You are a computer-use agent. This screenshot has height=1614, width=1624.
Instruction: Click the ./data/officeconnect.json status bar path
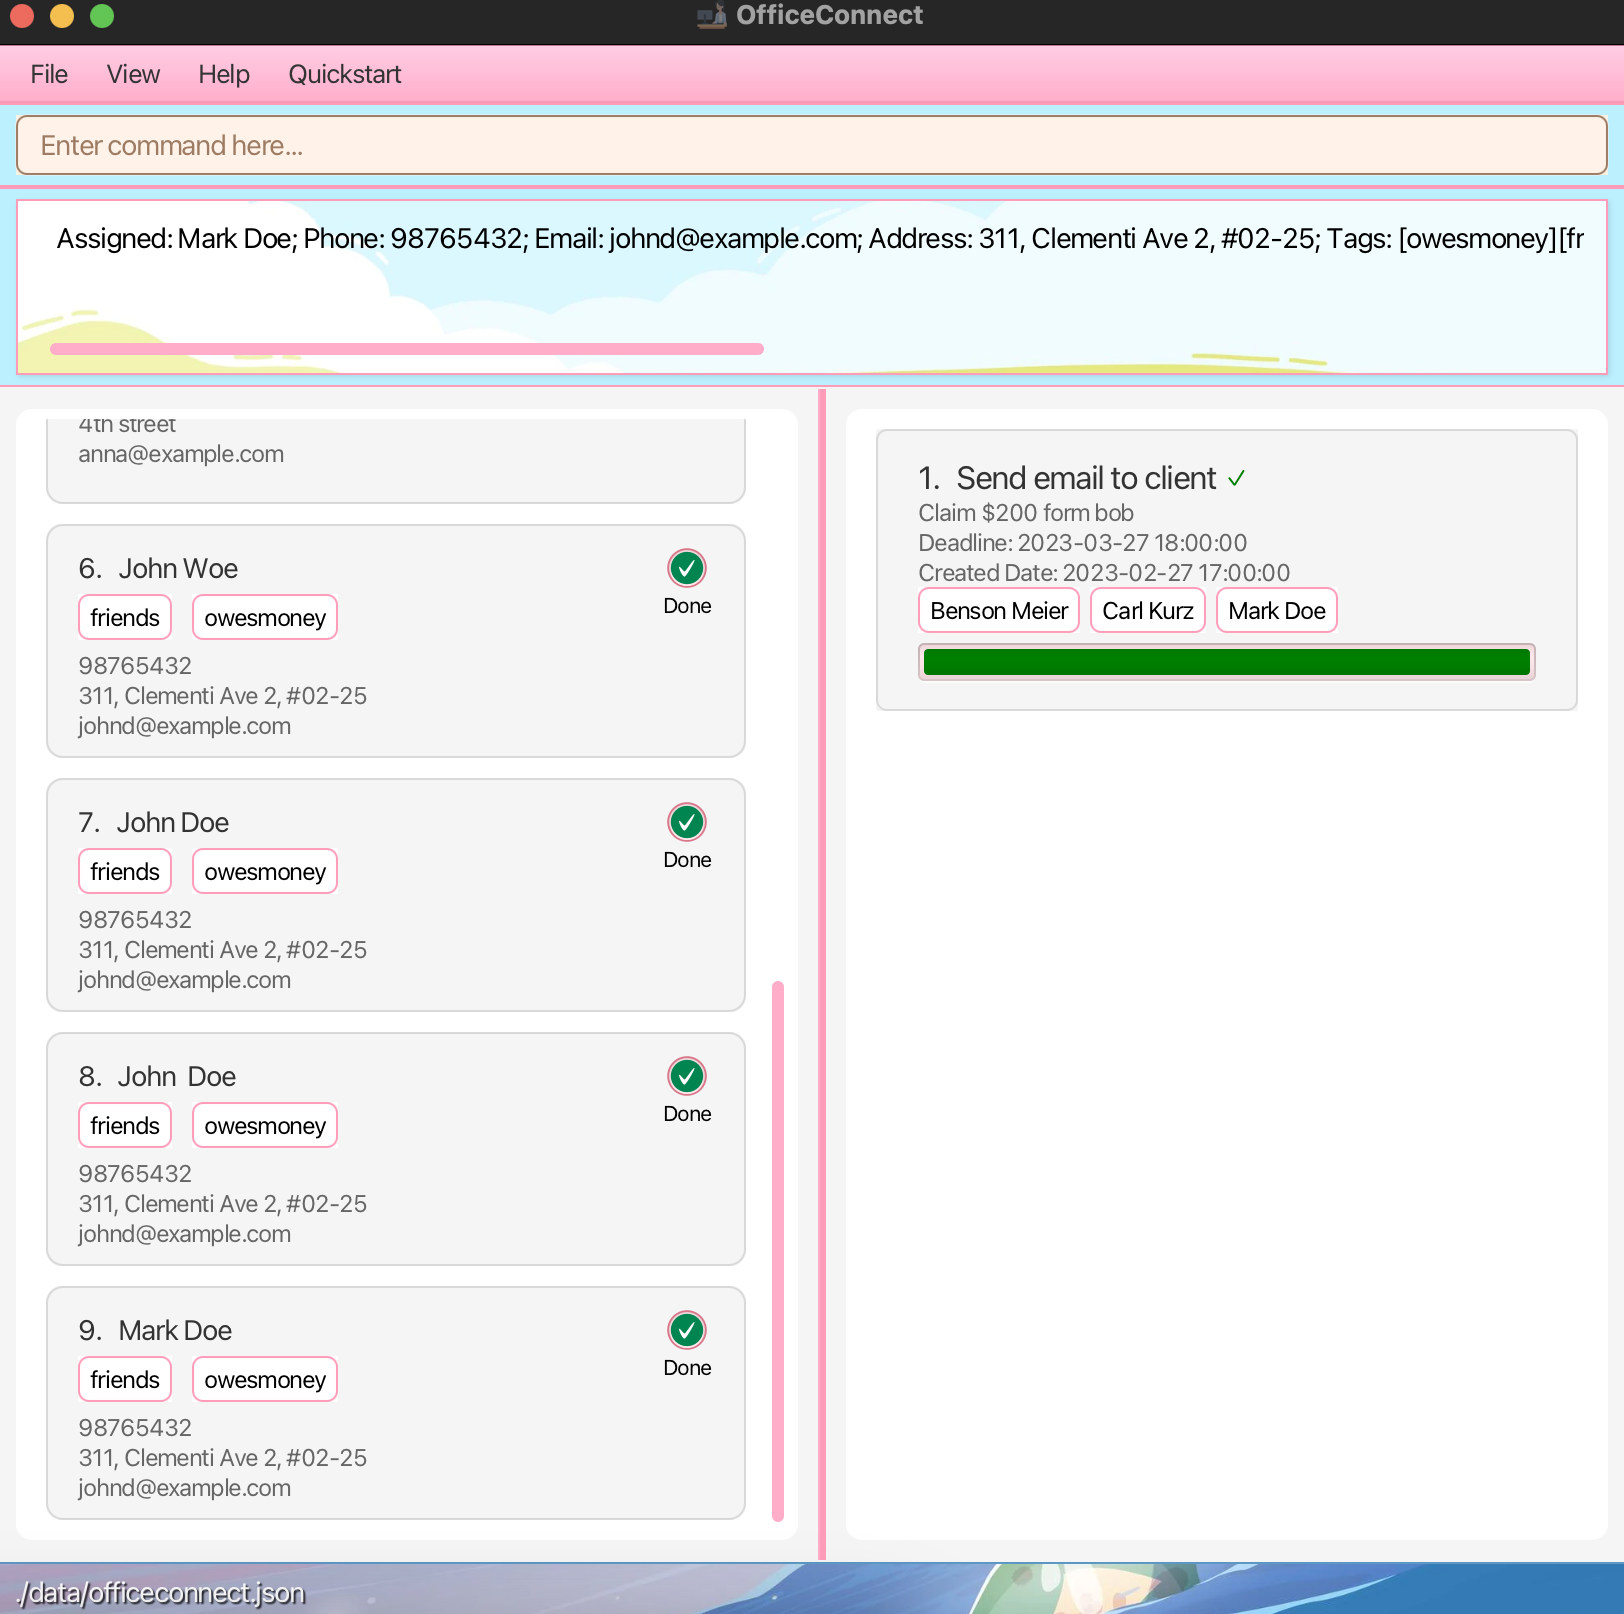click(160, 1592)
